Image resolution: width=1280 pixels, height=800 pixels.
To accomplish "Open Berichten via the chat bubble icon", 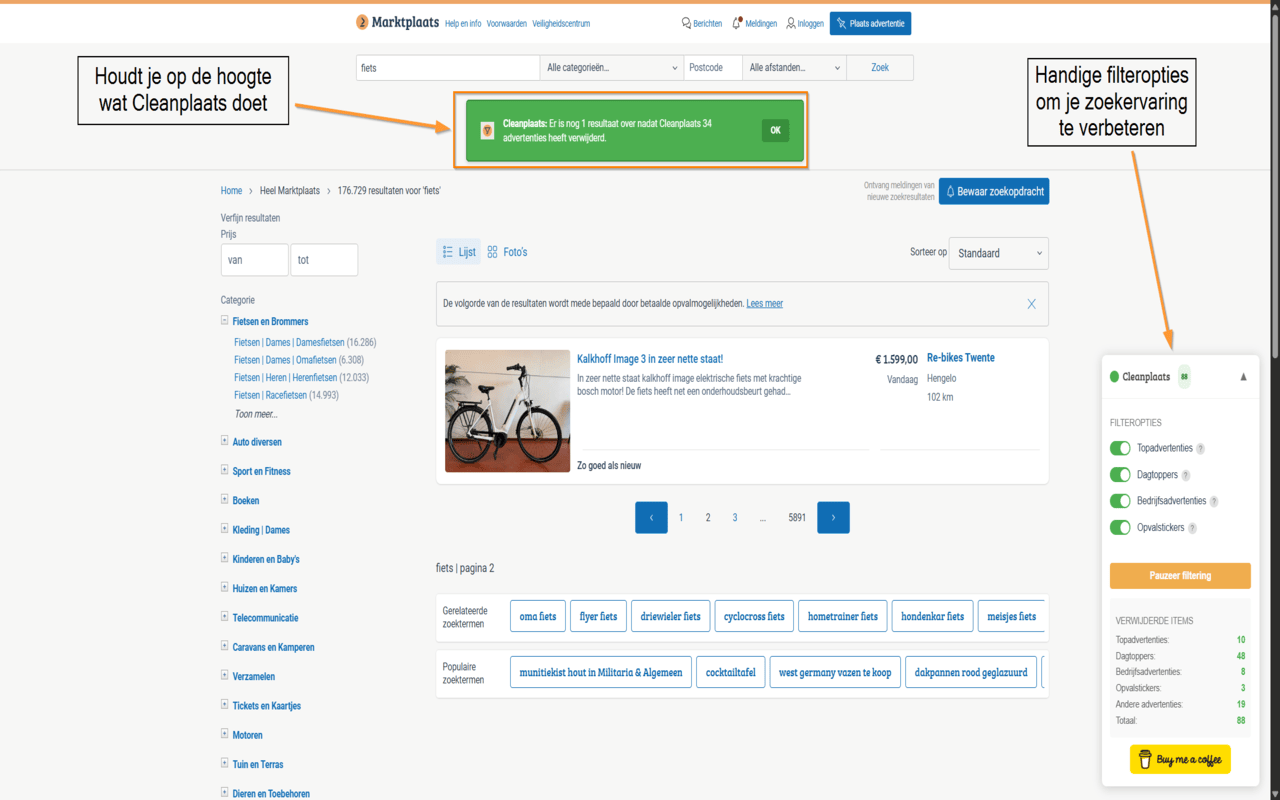I will point(686,23).
